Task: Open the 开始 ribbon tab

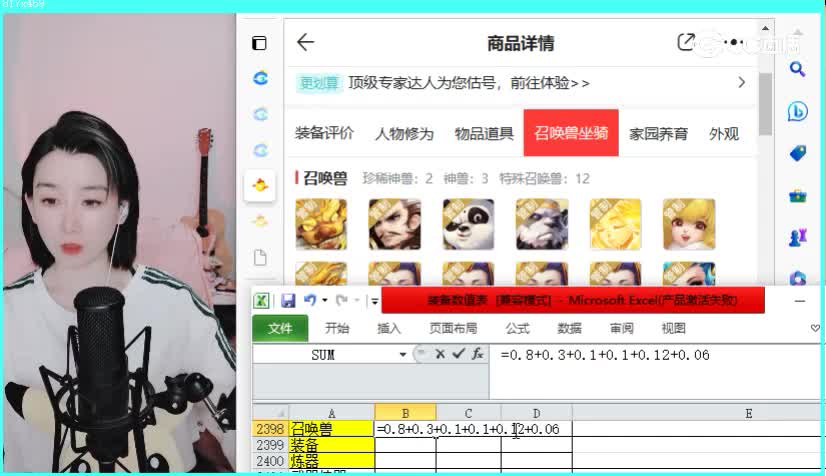Action: pos(337,328)
